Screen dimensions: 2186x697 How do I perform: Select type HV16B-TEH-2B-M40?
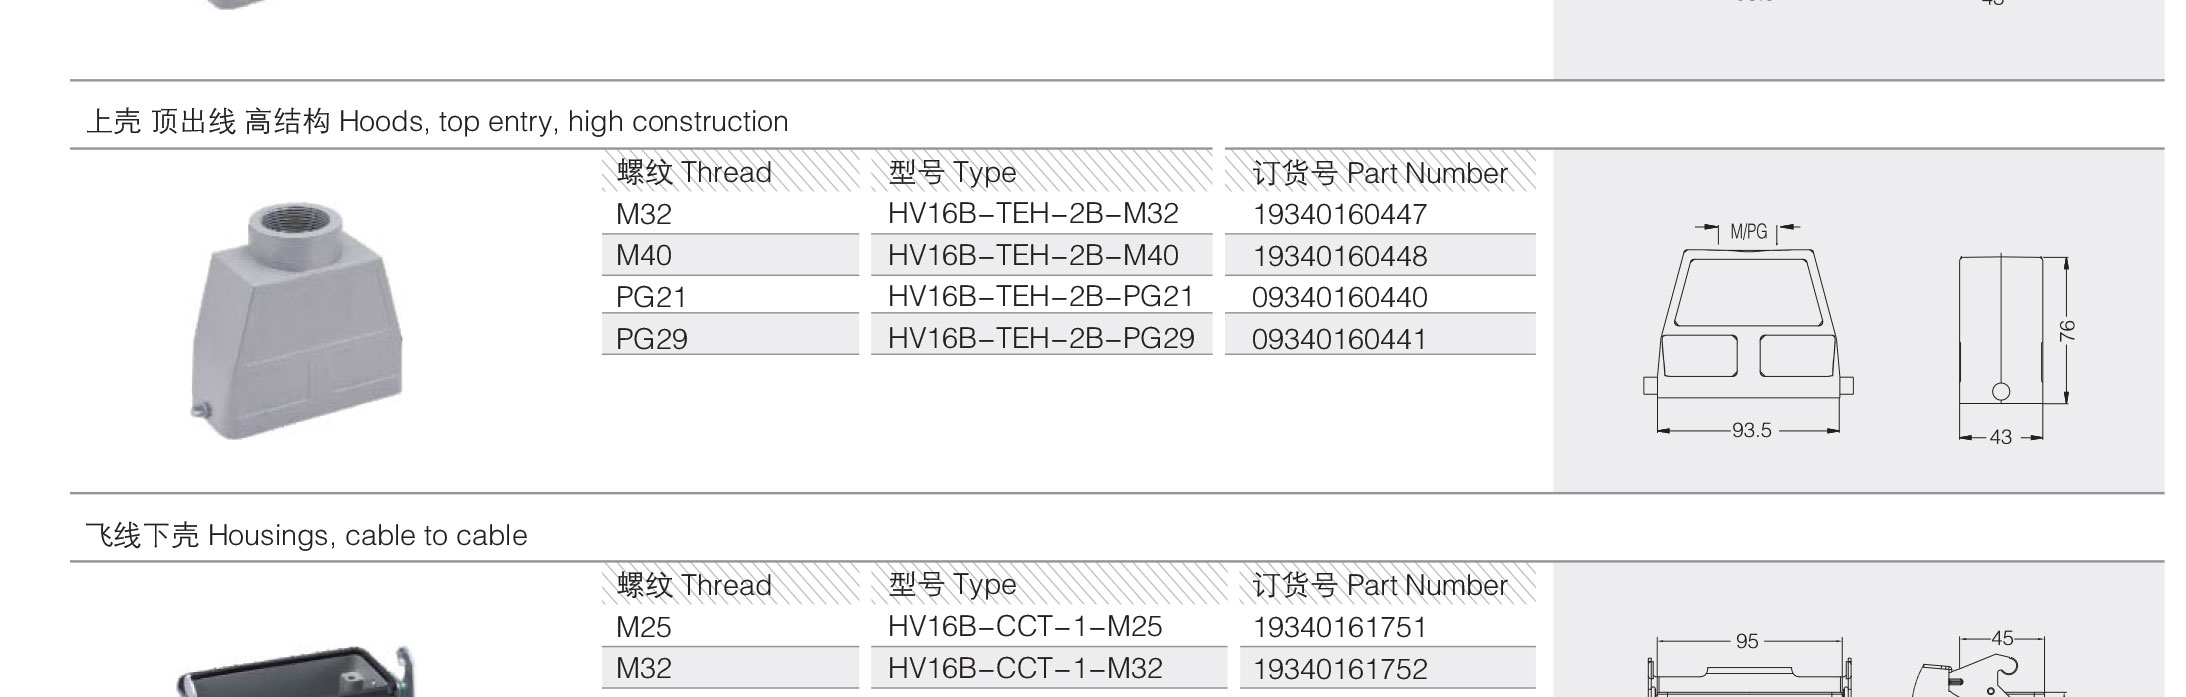click(1033, 256)
